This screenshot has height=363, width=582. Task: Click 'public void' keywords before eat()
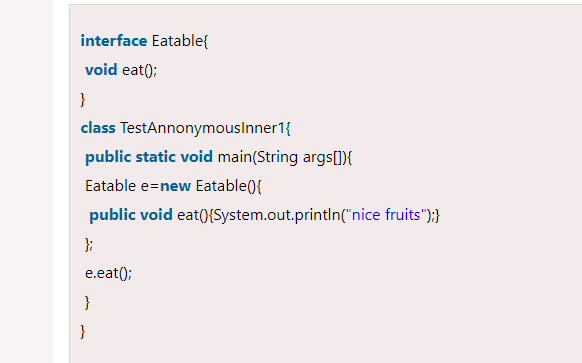point(131,215)
